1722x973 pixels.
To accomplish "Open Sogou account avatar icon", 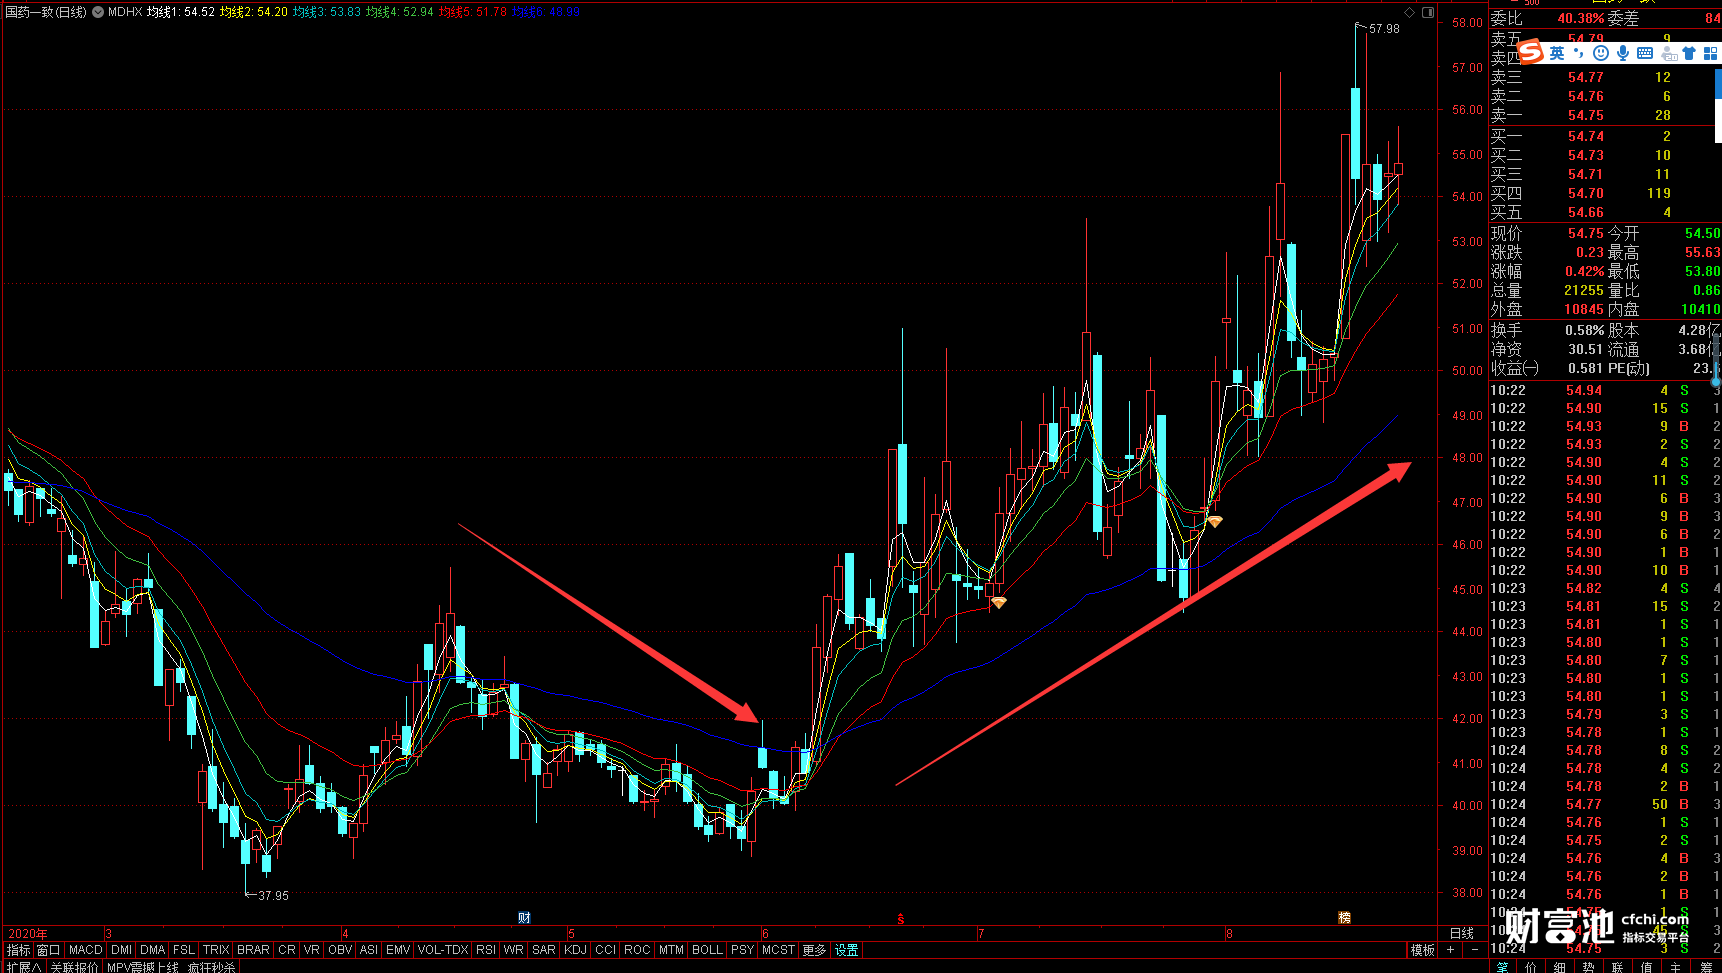I will coord(1667,53).
